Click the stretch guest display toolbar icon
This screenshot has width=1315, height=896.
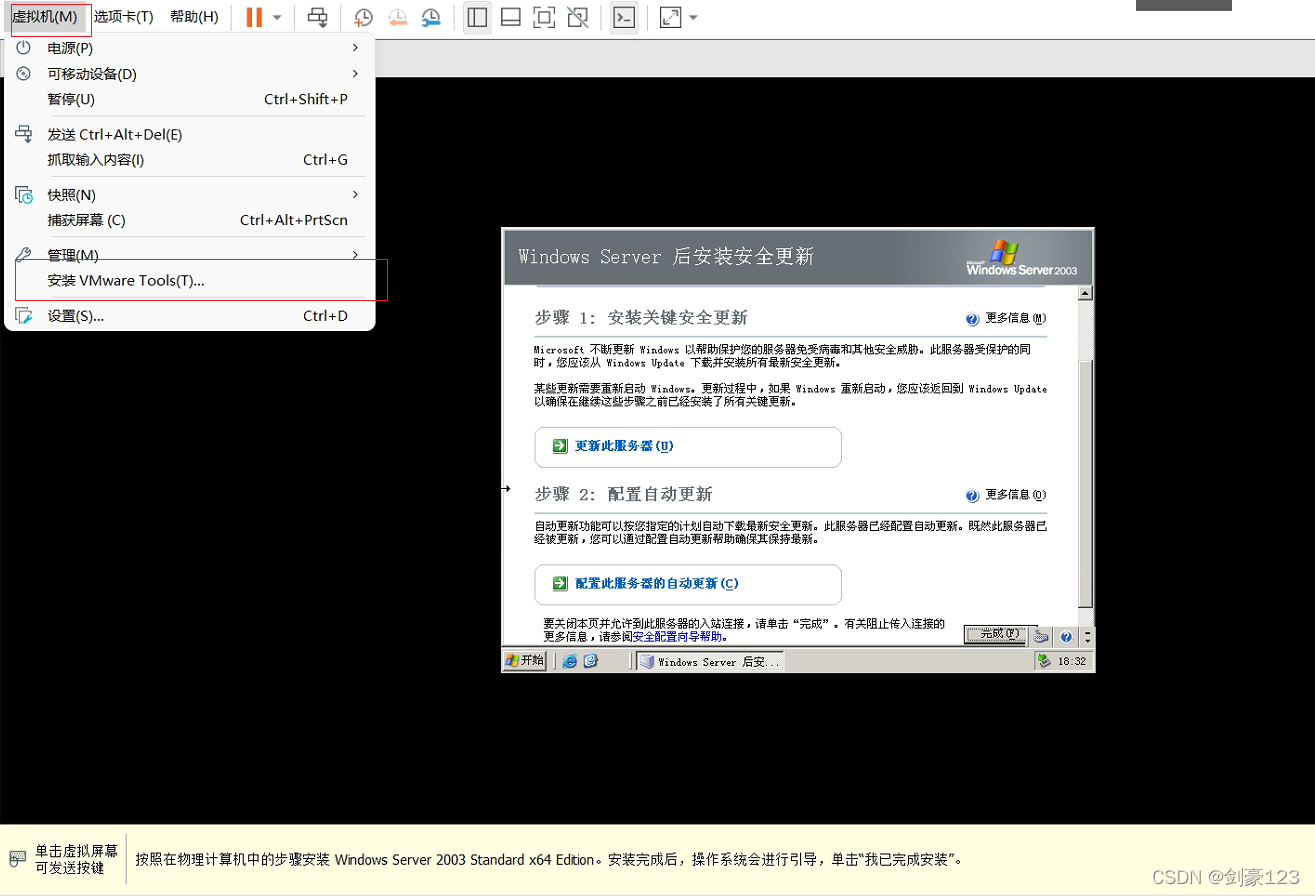click(671, 17)
